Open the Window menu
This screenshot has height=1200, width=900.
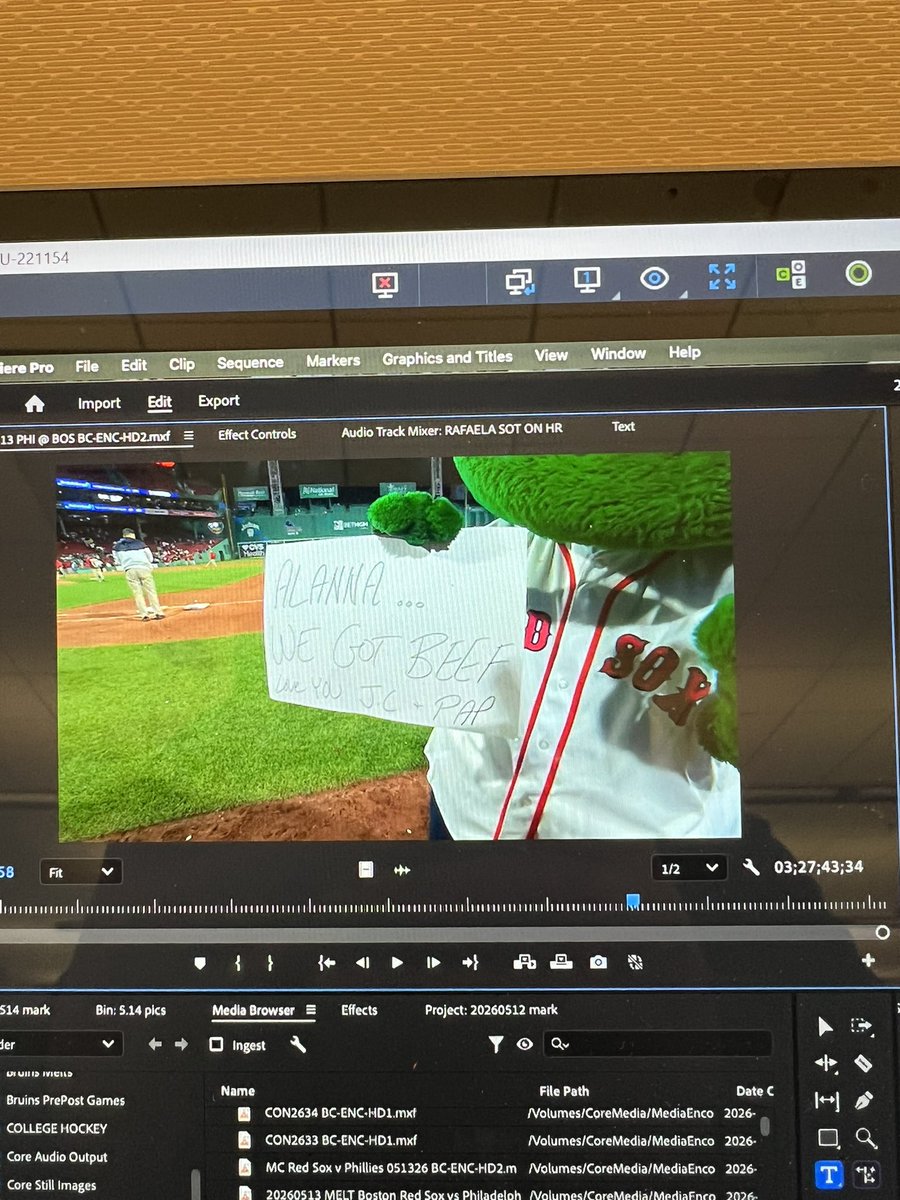tap(618, 353)
